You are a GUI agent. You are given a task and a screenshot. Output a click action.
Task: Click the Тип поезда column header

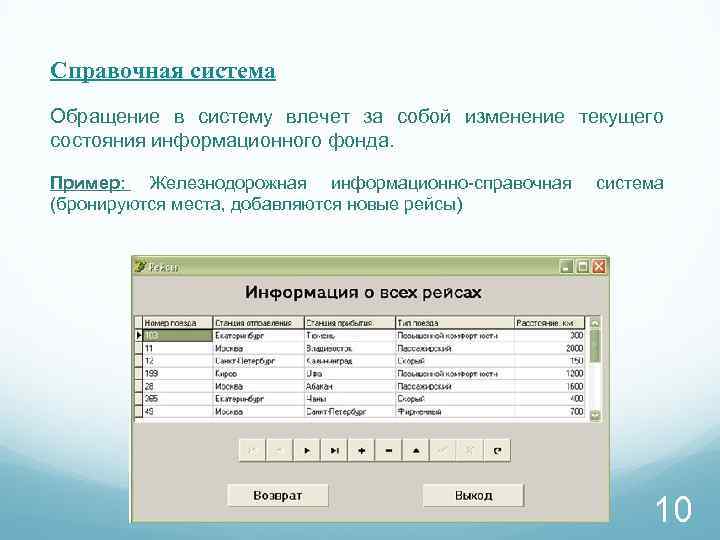tap(455, 323)
